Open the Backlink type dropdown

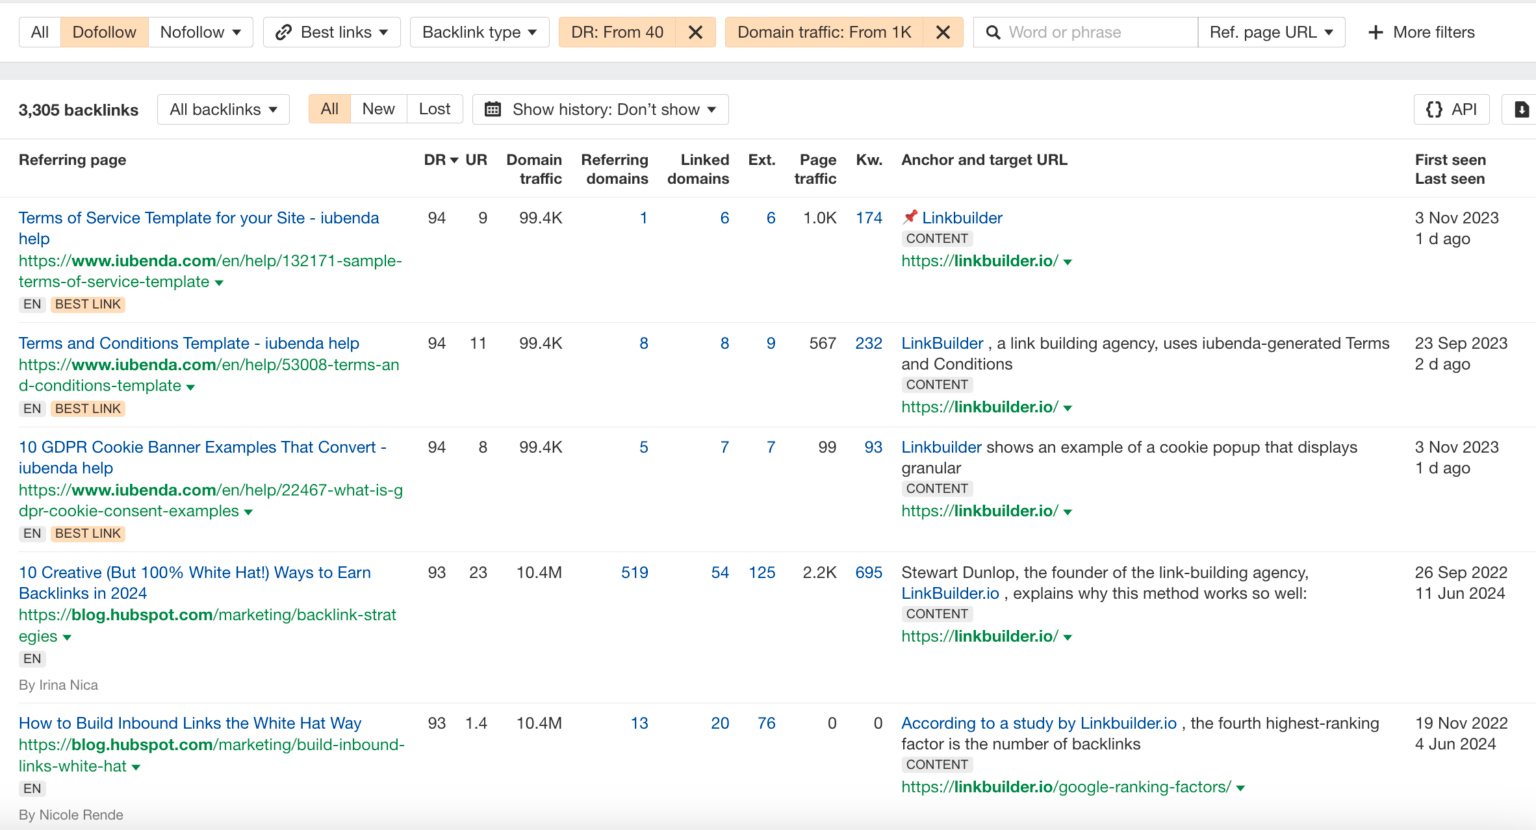click(x=479, y=32)
